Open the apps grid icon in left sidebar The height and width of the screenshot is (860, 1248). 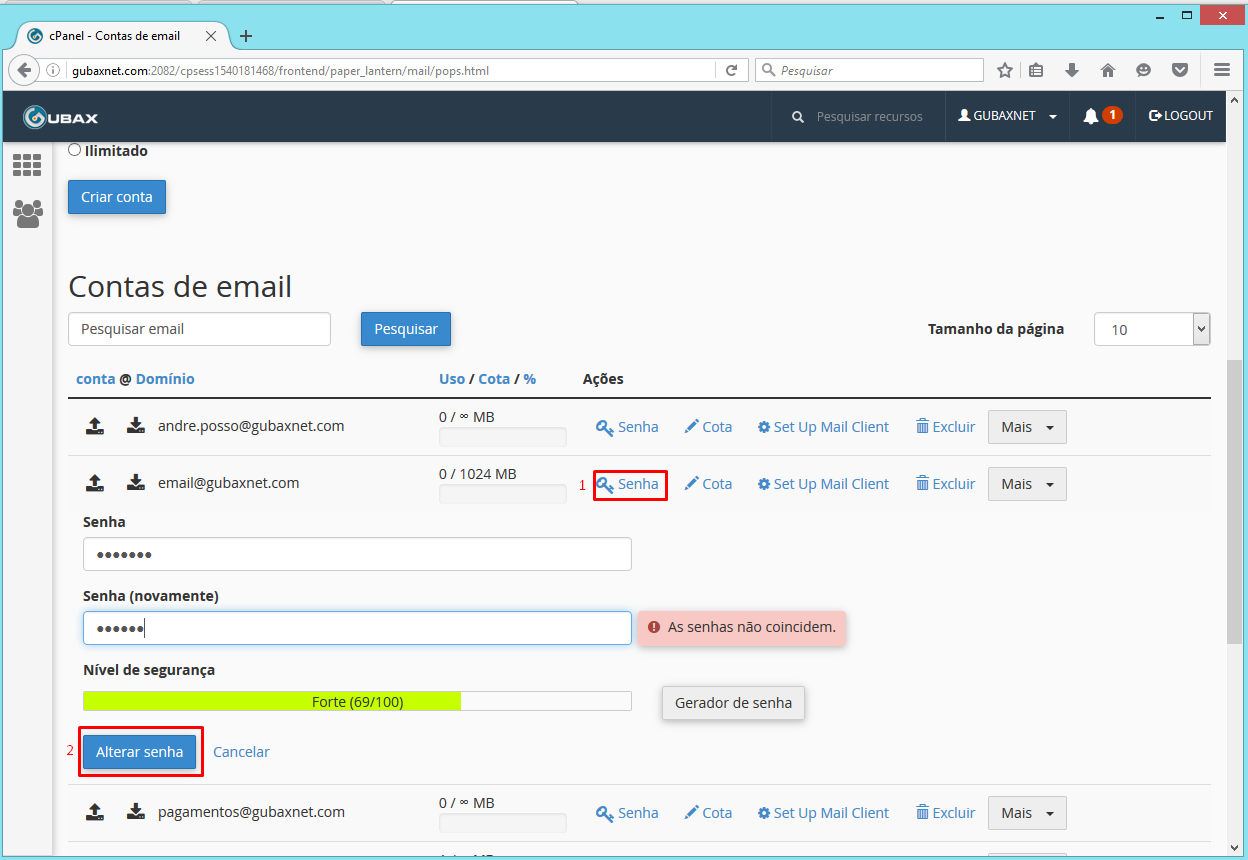coord(26,165)
